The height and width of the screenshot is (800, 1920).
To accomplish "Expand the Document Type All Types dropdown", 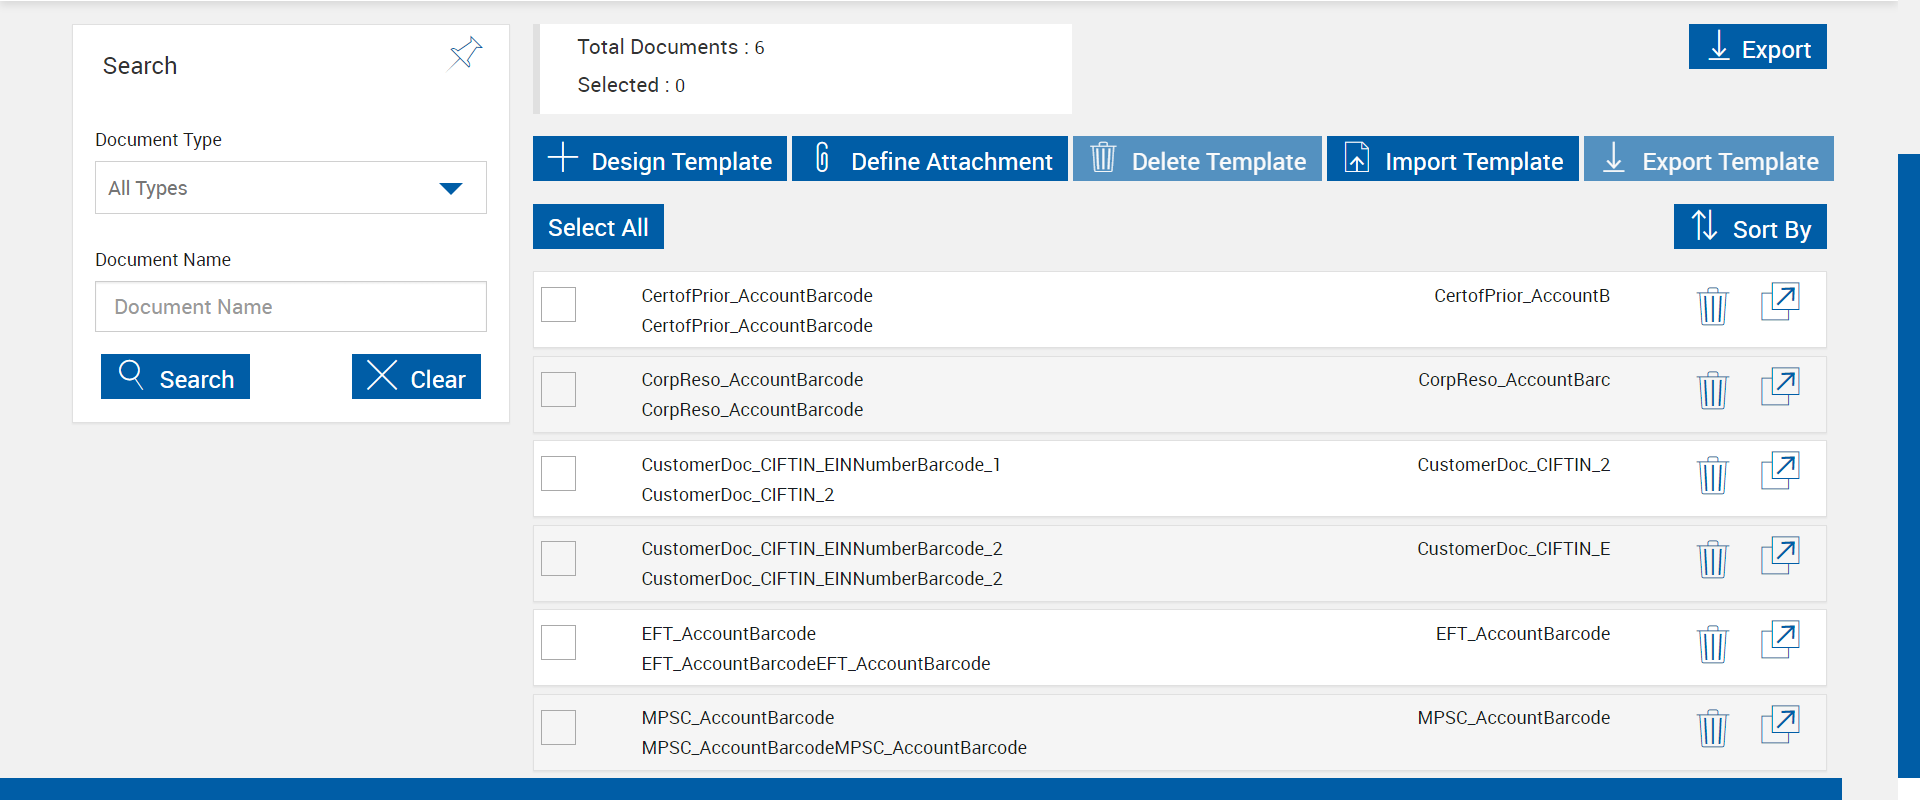I will tap(291, 188).
